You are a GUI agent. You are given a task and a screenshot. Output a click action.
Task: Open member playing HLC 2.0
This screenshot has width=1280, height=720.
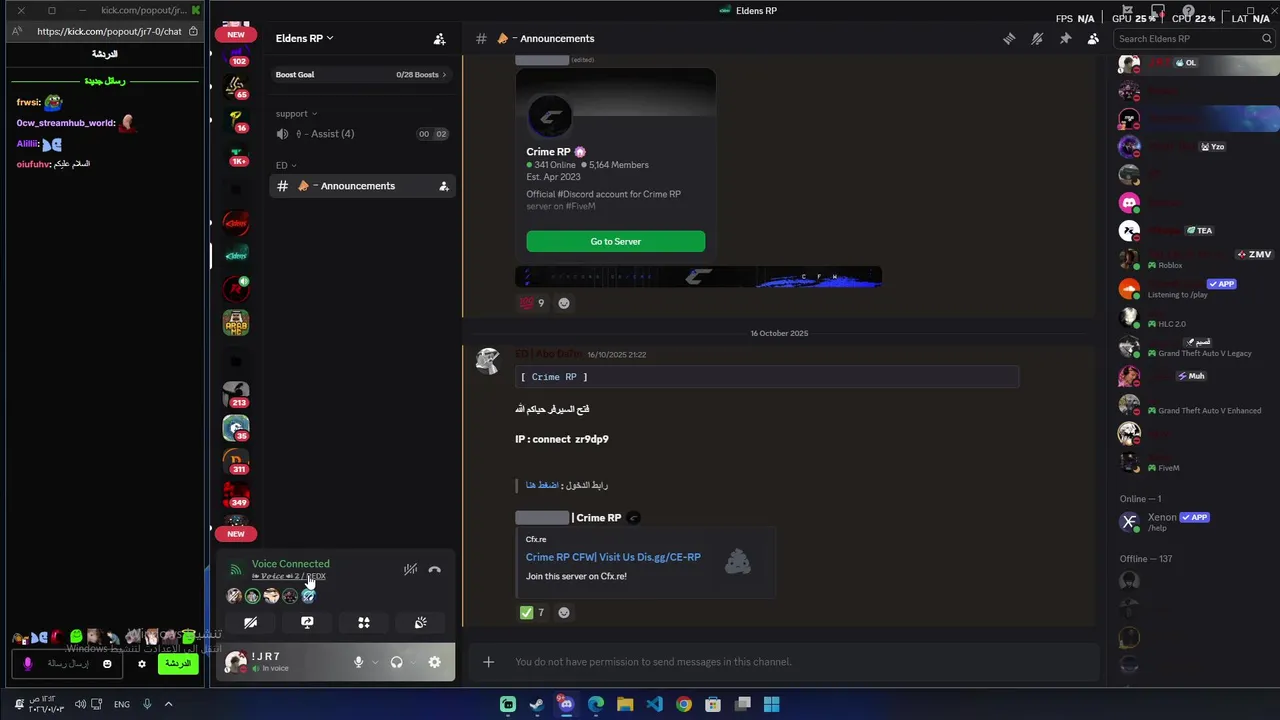(x=1196, y=319)
